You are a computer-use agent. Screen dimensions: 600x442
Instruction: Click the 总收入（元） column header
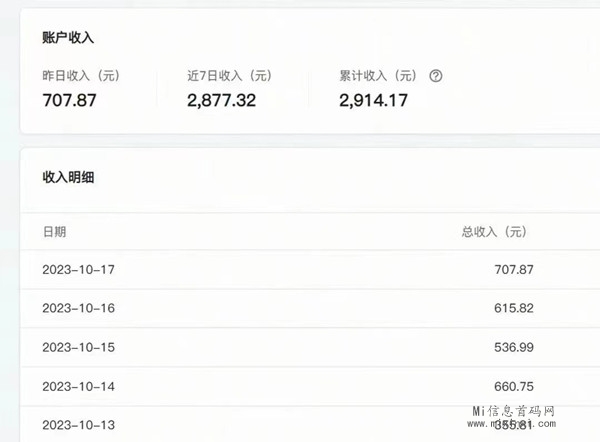pos(493,232)
